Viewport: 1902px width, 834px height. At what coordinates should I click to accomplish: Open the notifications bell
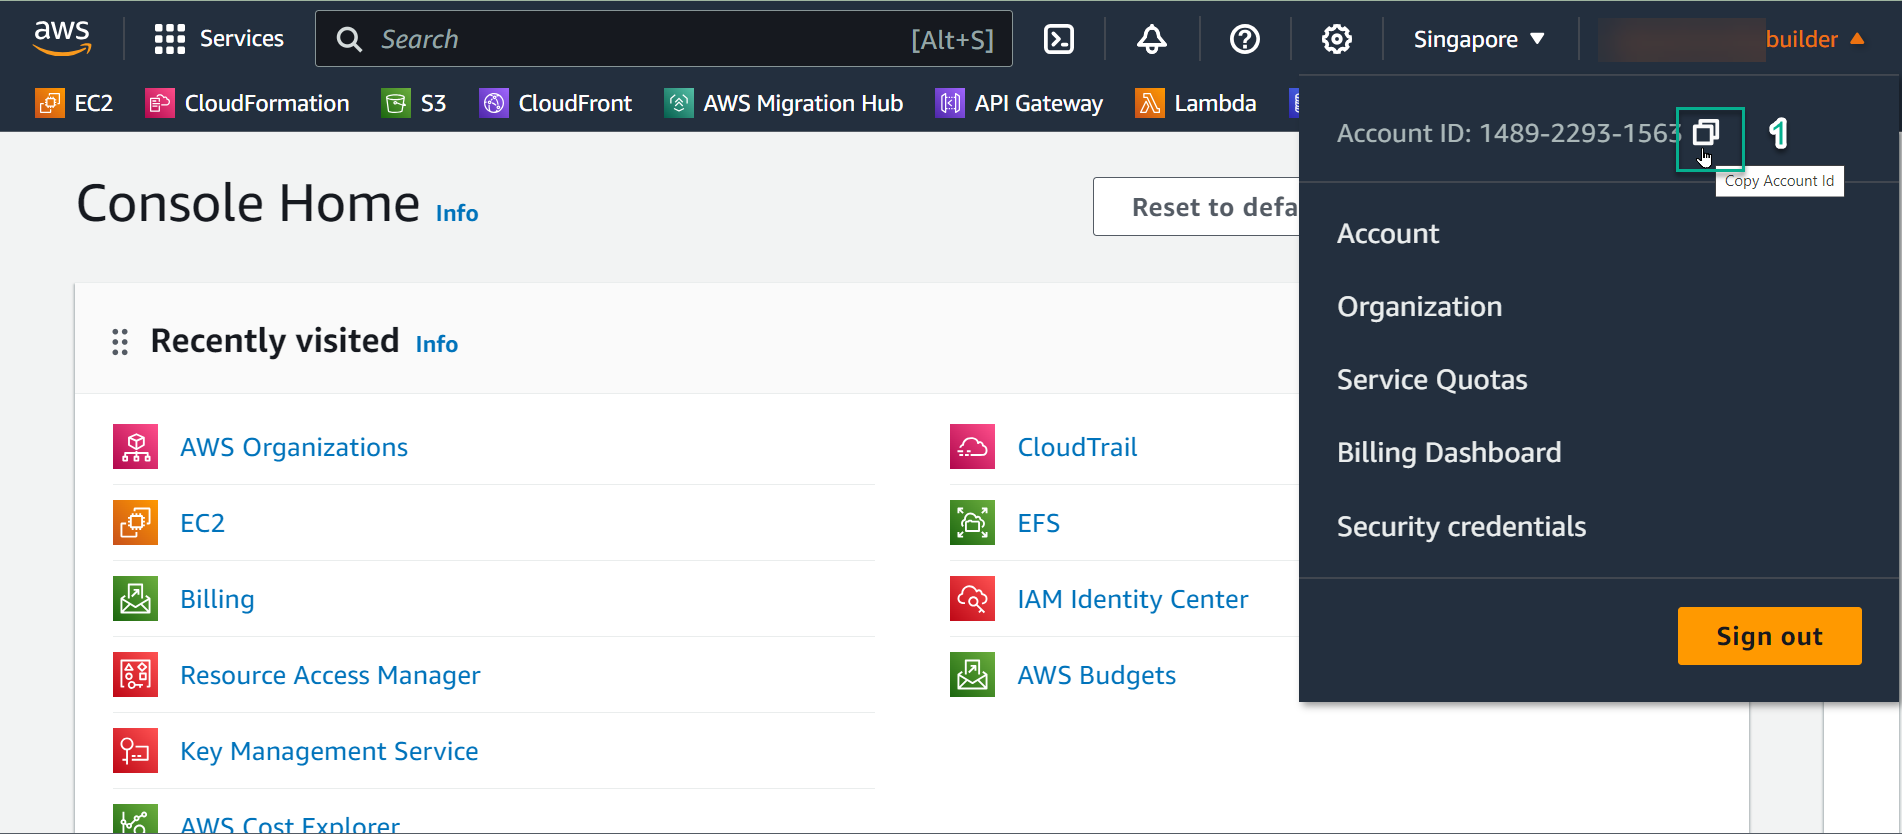click(1152, 39)
